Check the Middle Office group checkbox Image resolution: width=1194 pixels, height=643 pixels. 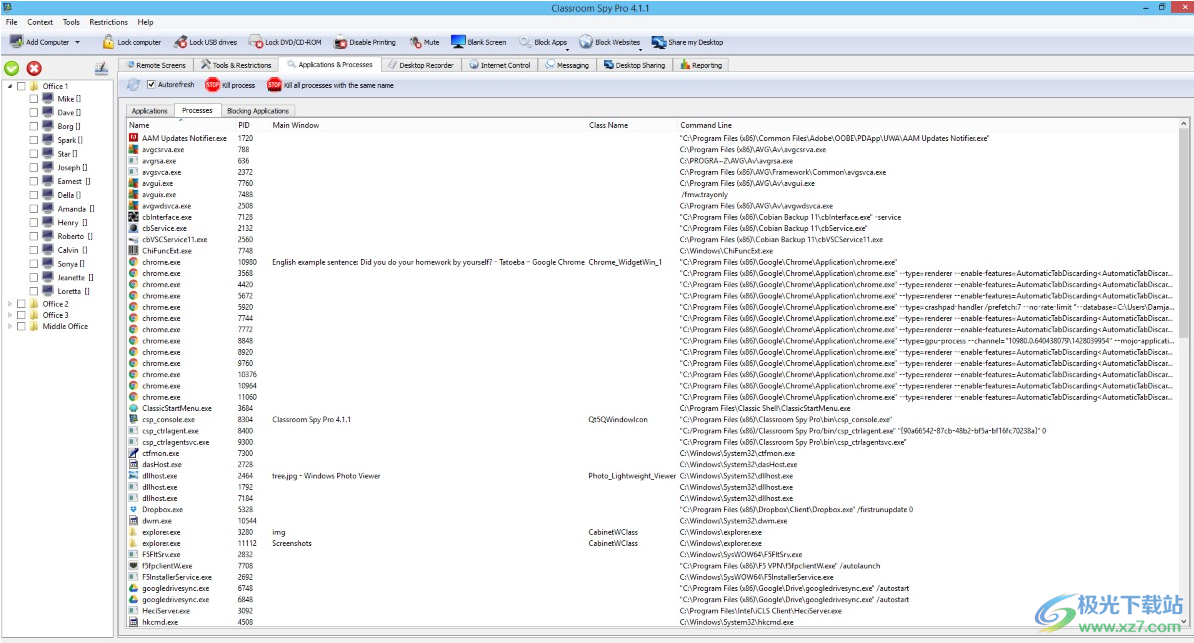tap(21, 326)
